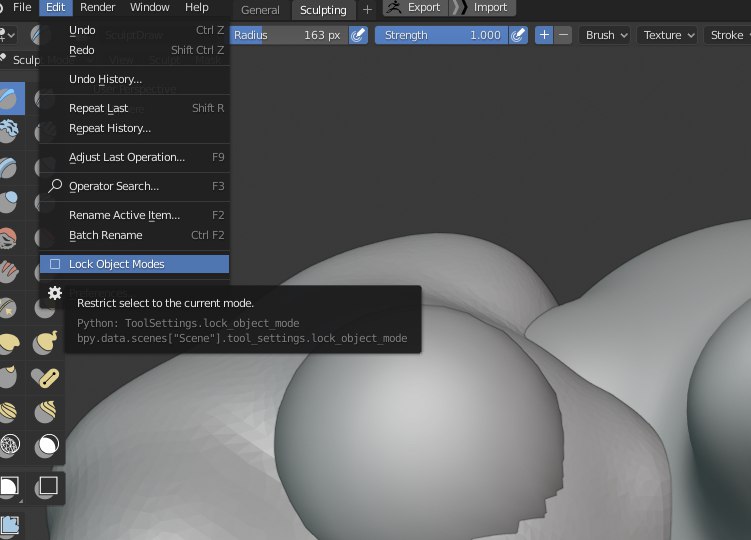Select the red Smooth brush icon
This screenshot has width=751, height=540.
[9, 238]
